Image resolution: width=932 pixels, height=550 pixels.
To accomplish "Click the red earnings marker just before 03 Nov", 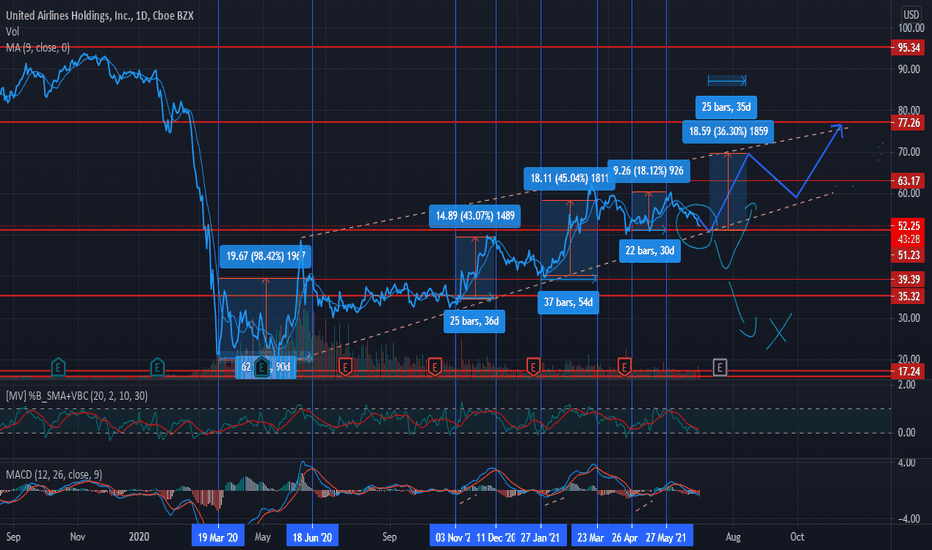I will tap(434, 367).
